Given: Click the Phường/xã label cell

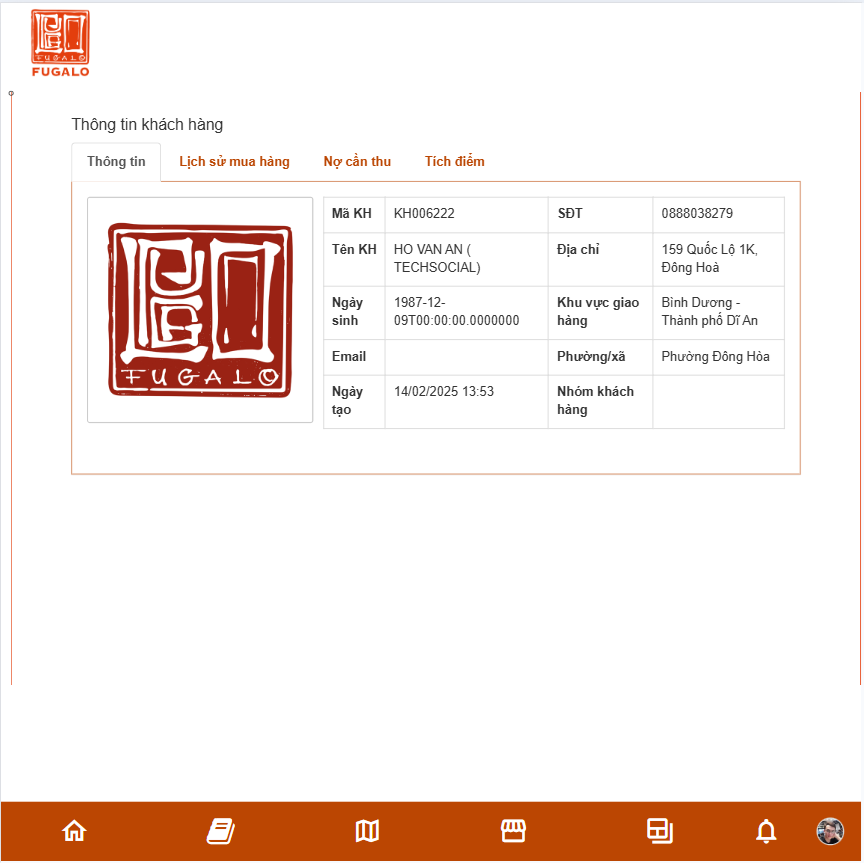Looking at the screenshot, I should 601,357.
